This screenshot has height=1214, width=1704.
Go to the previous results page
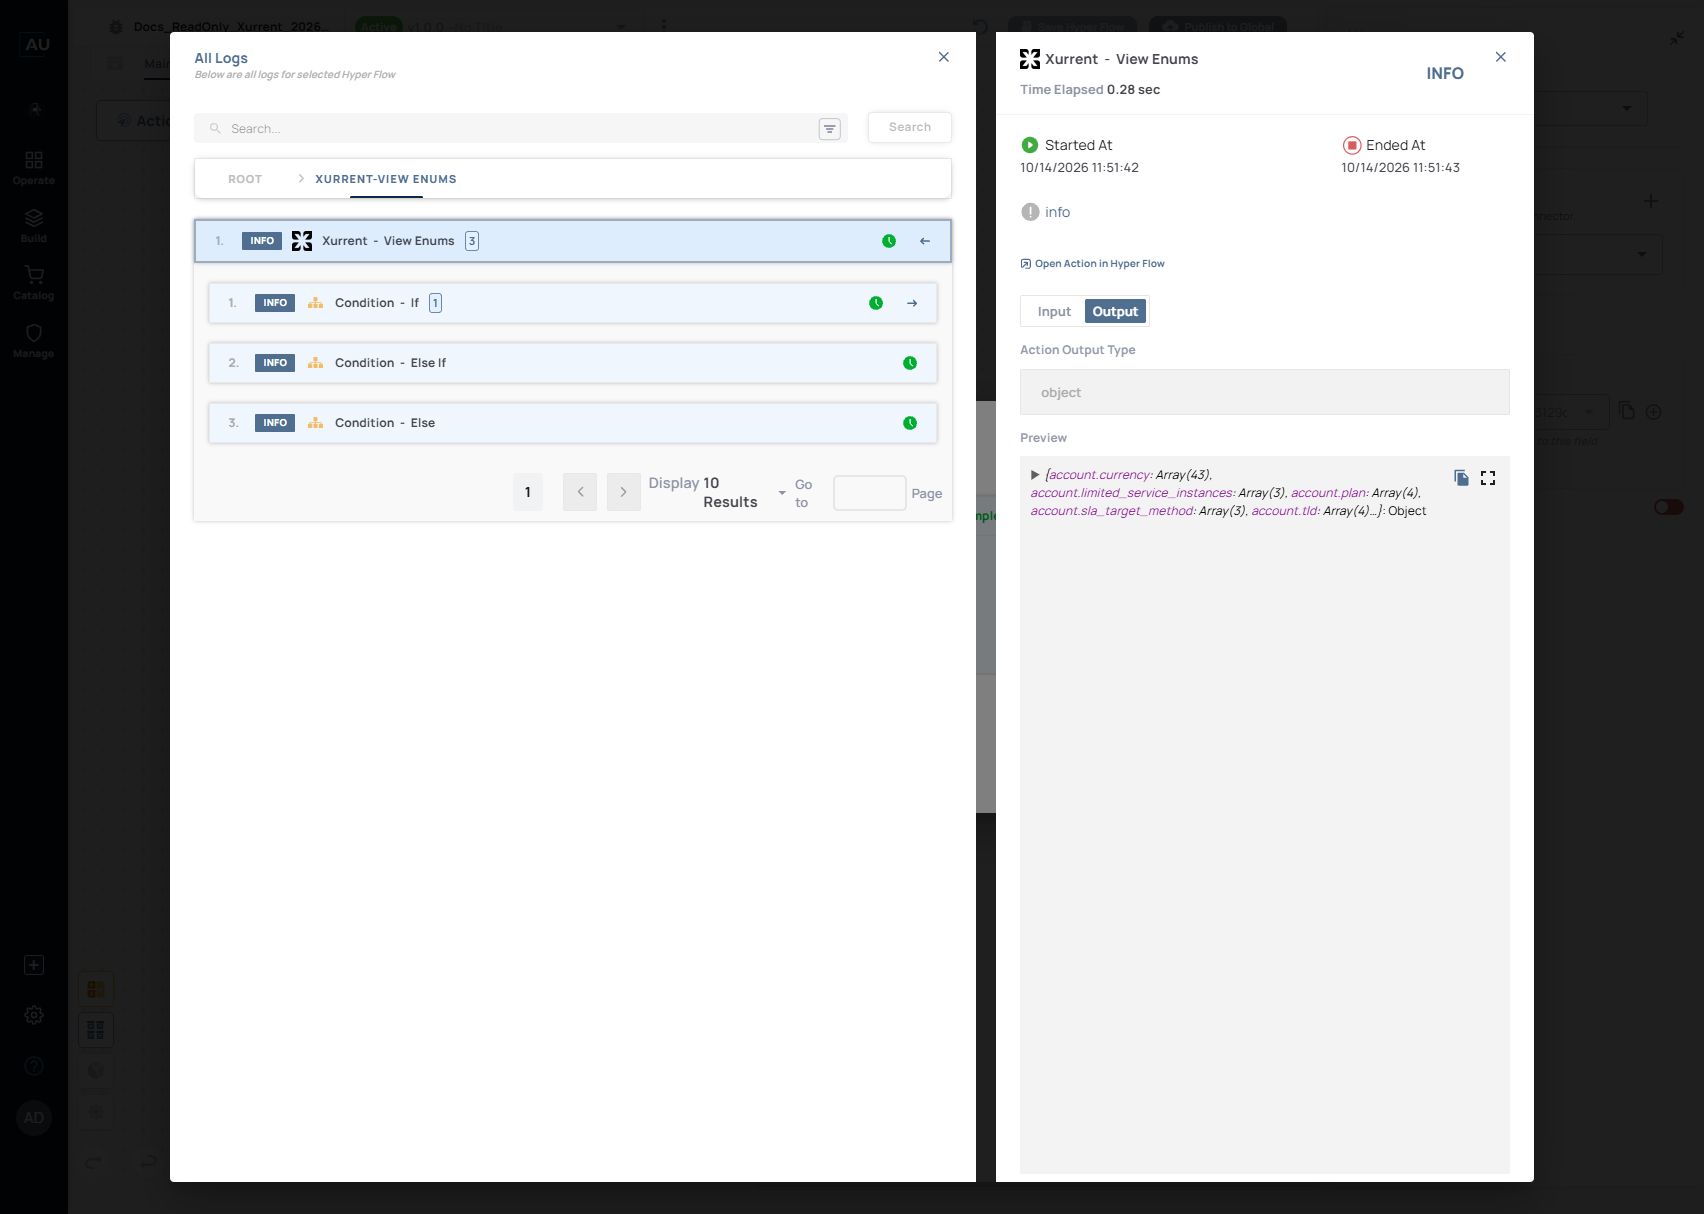pos(580,492)
